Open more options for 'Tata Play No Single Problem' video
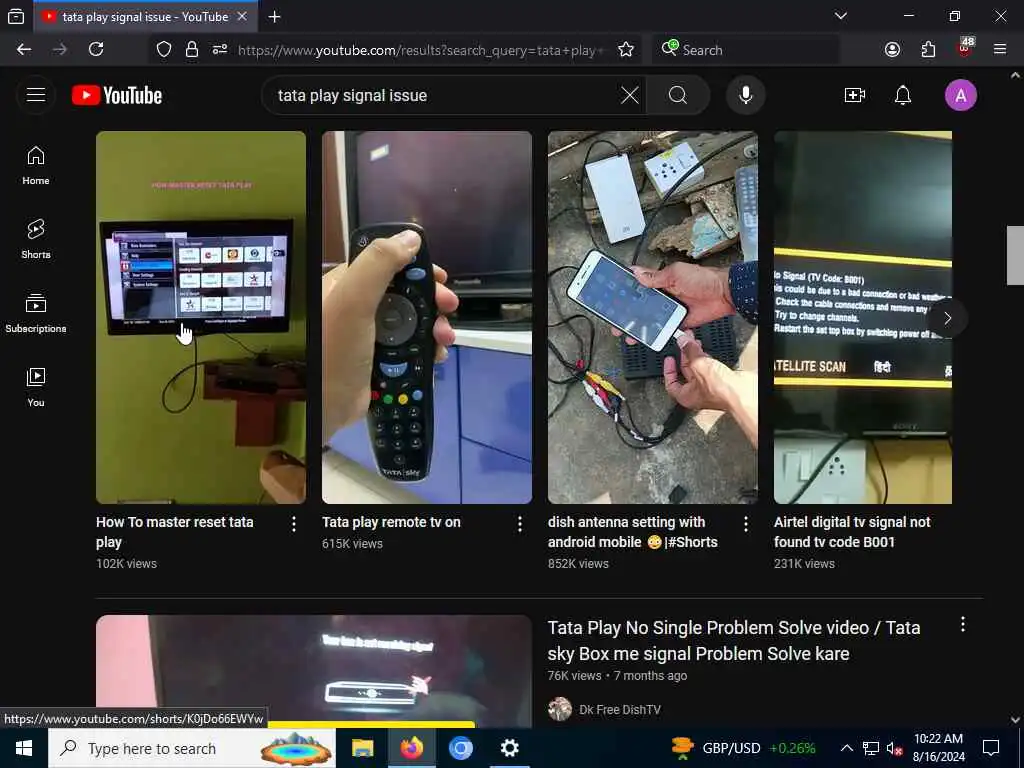This screenshot has width=1024, height=768. coord(963,625)
